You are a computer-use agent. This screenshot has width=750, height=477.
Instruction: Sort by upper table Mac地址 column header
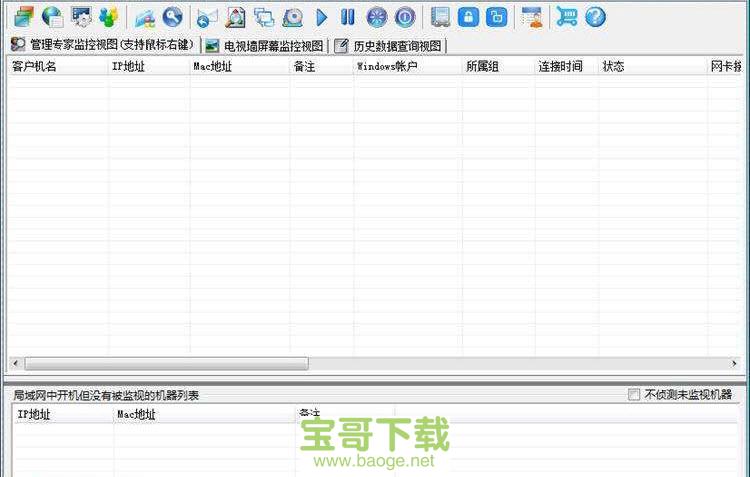[240, 67]
